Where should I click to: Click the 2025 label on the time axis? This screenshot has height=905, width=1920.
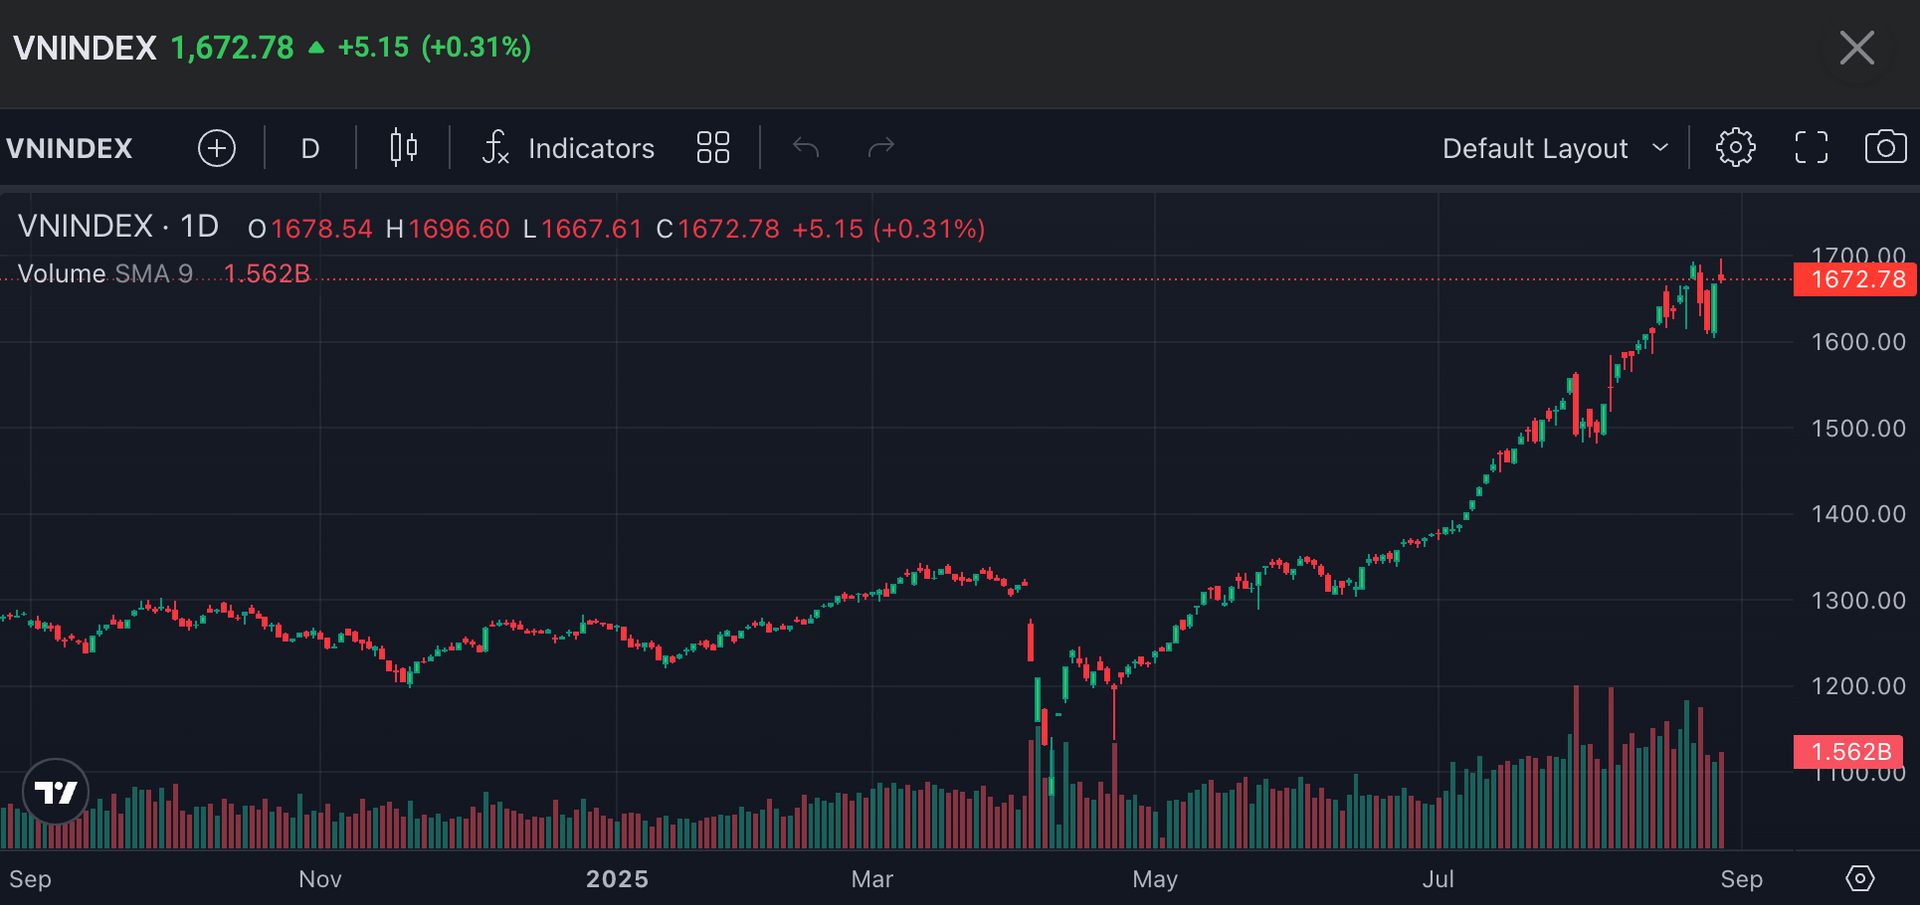[617, 879]
